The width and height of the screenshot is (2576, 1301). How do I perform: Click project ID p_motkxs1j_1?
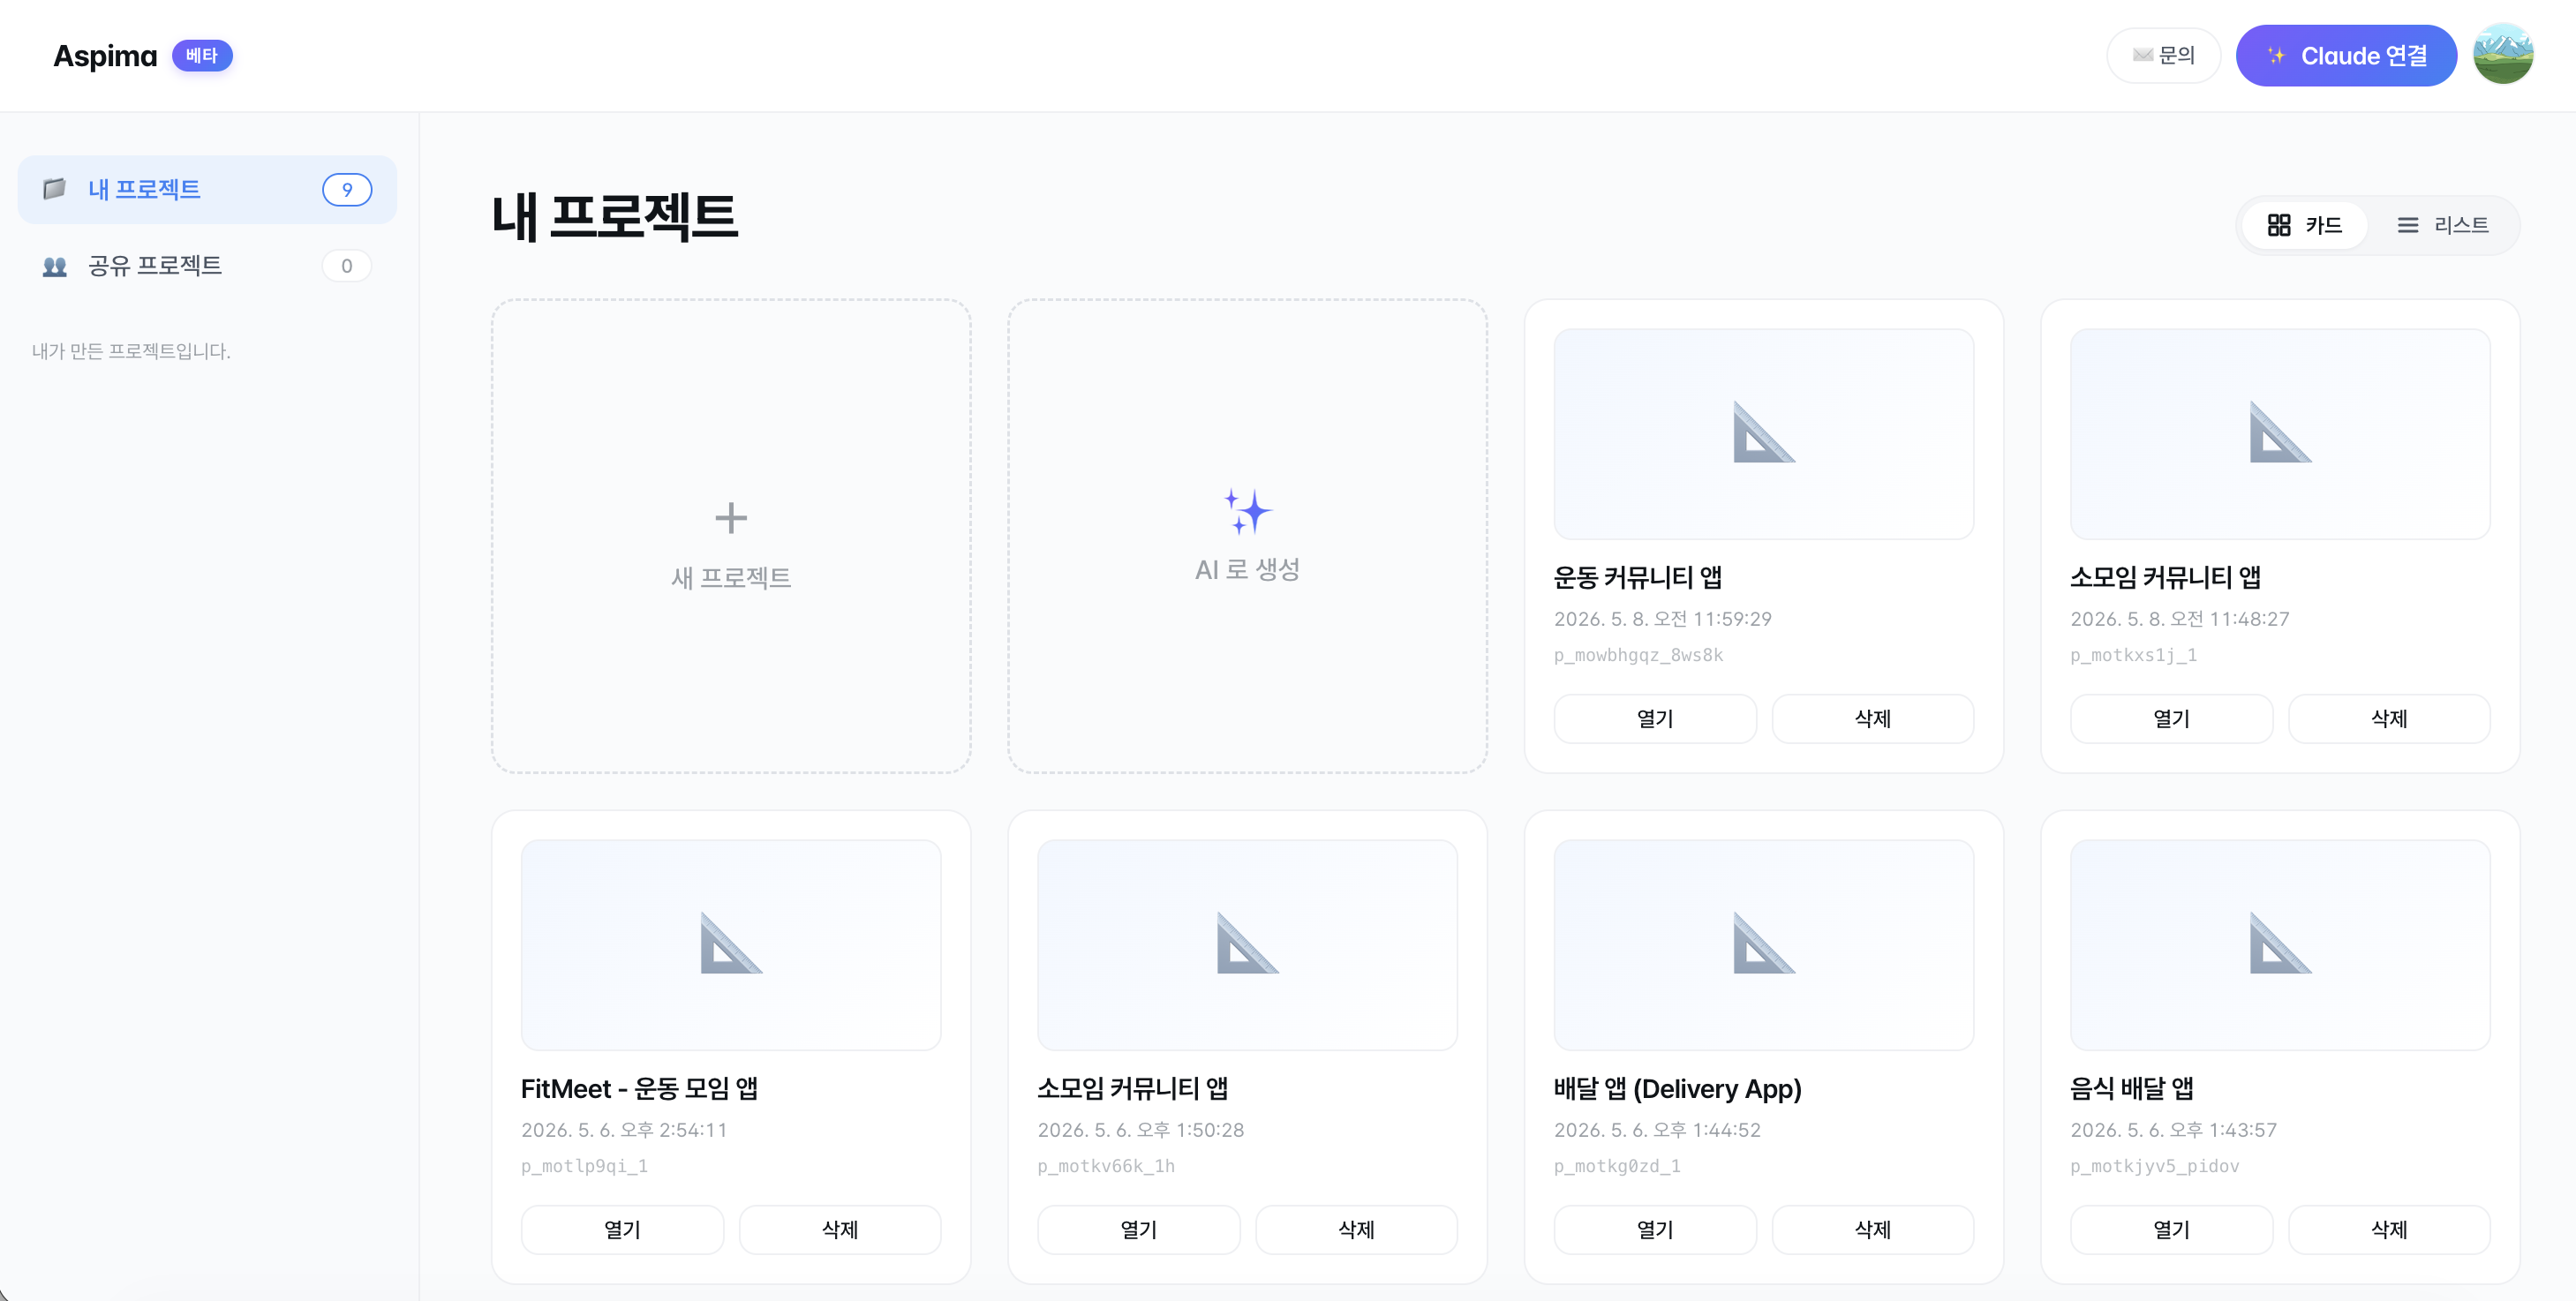[x=2133, y=656]
